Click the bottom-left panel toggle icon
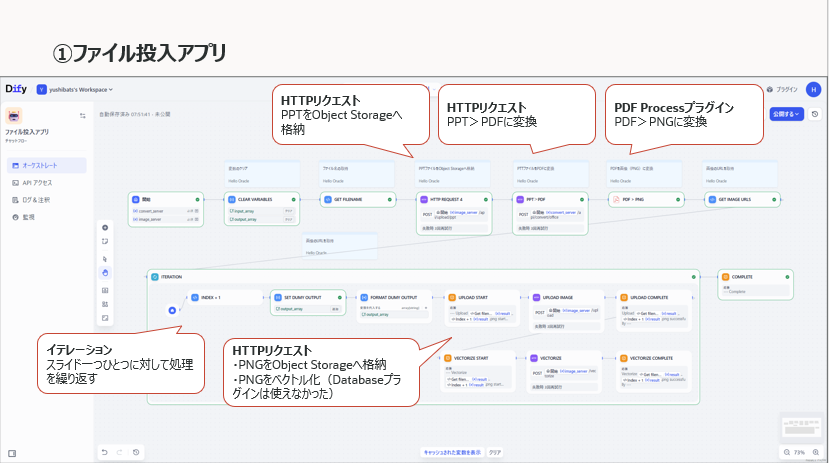829x463 pixels. point(12,453)
